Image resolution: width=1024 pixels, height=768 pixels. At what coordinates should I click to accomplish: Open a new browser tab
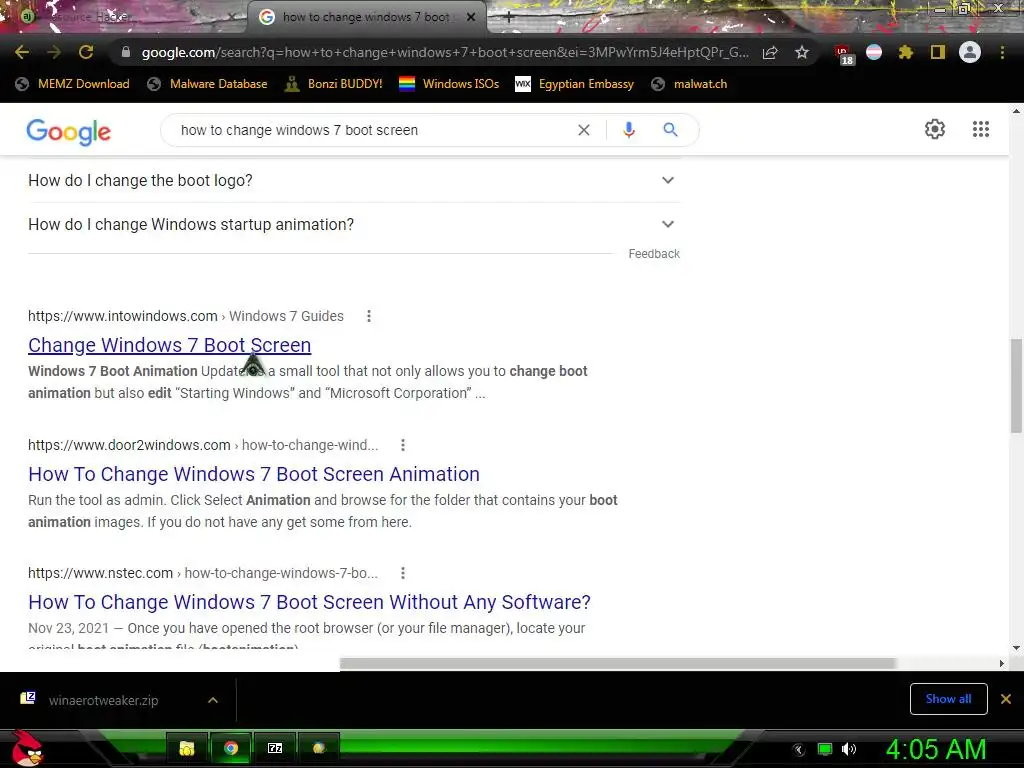click(x=509, y=18)
